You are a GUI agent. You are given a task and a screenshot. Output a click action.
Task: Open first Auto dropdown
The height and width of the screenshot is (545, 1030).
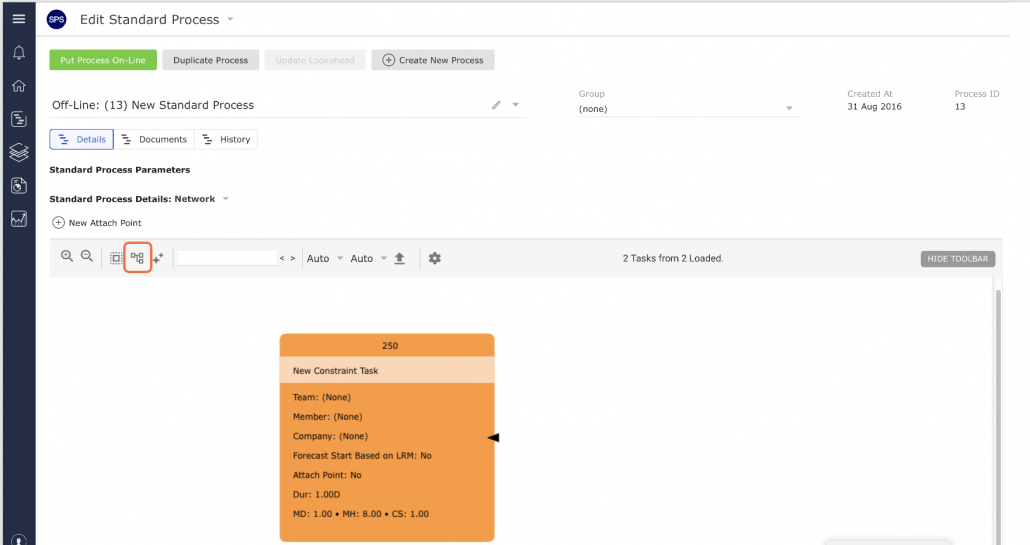[325, 259]
